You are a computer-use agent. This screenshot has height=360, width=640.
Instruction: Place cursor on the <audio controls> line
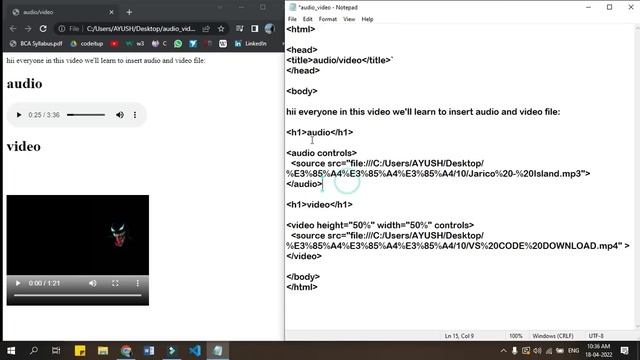pyautogui.click(x=322, y=153)
